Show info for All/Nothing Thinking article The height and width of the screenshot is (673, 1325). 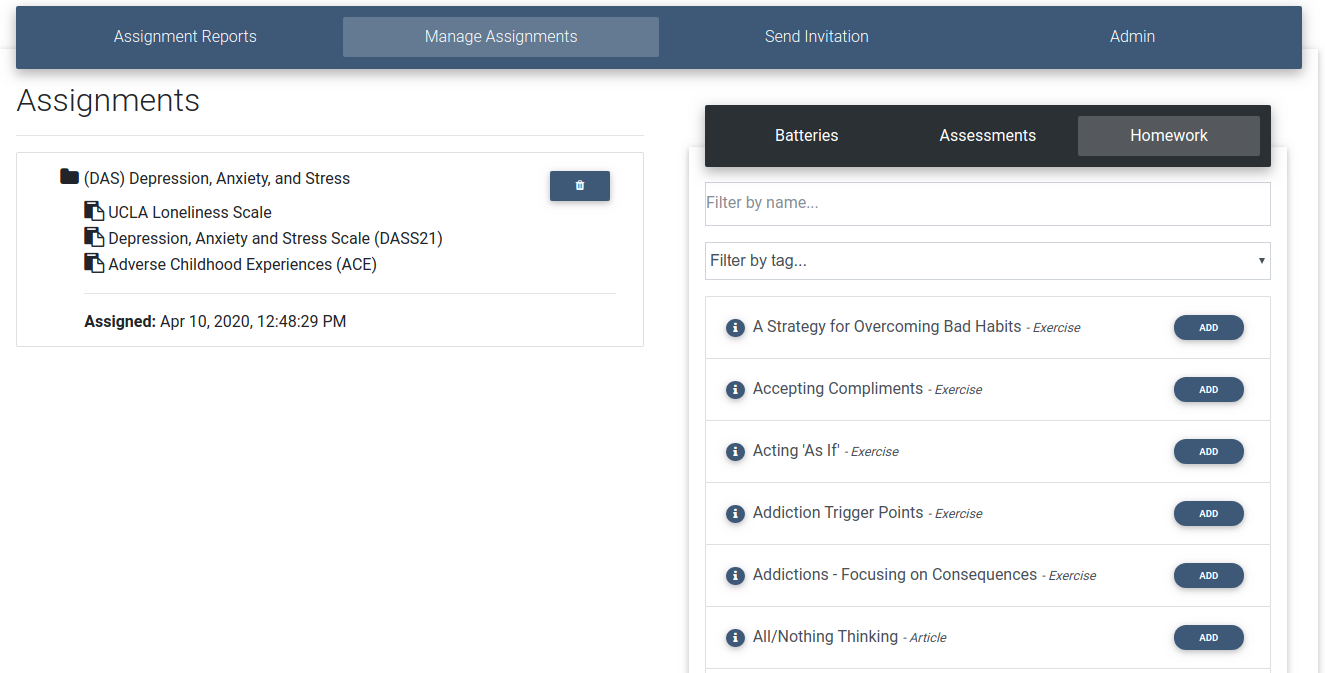point(735,638)
